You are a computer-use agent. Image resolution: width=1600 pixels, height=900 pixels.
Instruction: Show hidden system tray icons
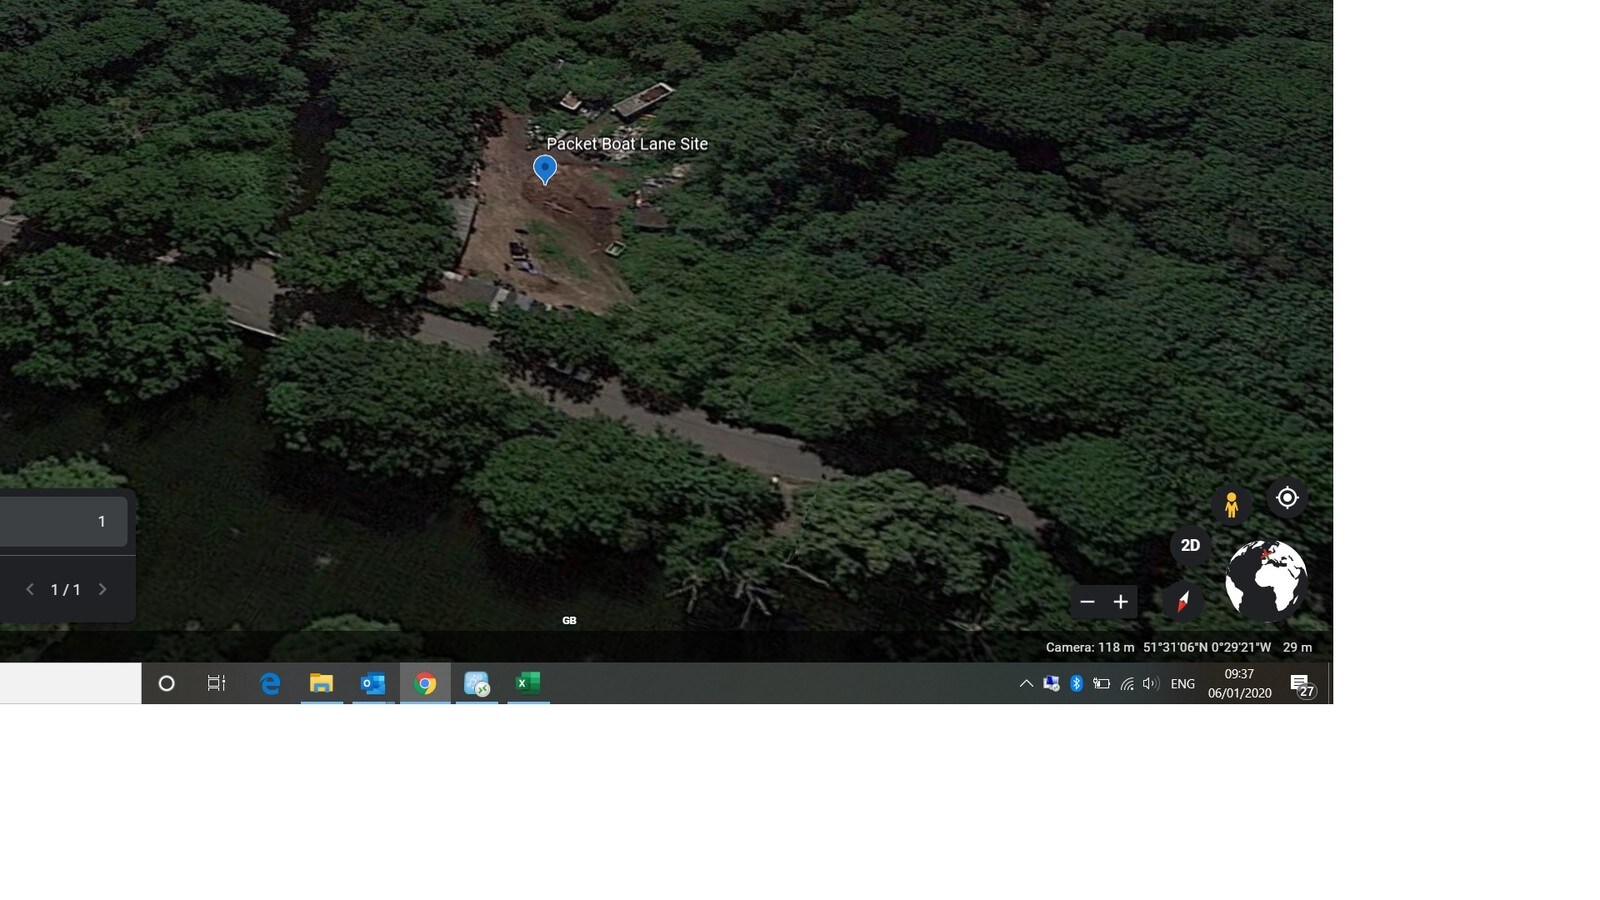click(1026, 684)
